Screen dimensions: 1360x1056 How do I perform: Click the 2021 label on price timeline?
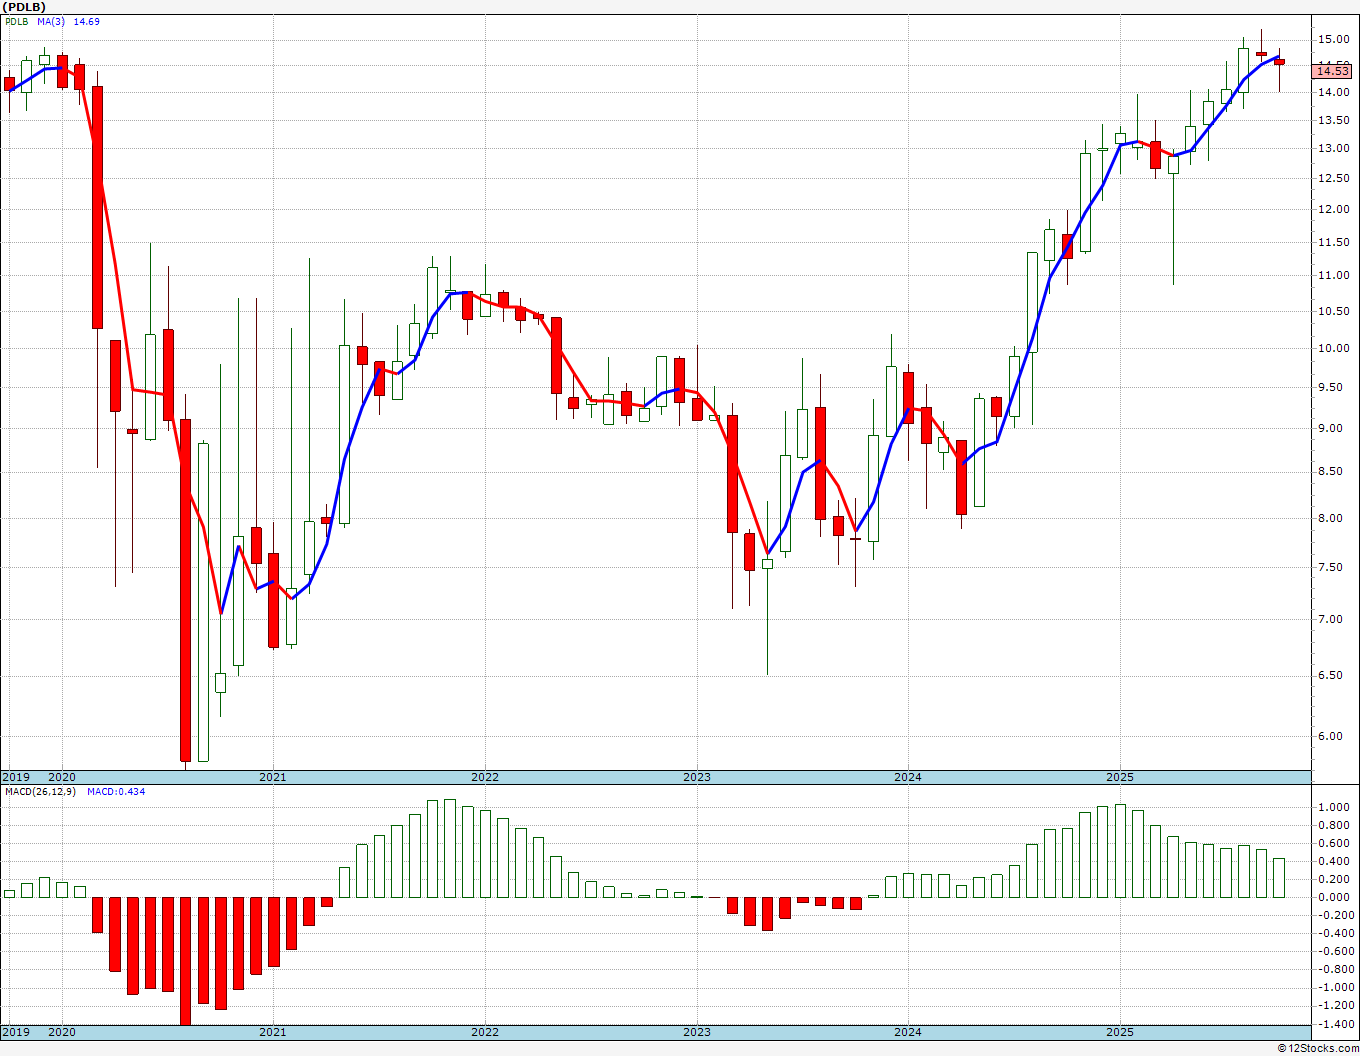coord(272,777)
